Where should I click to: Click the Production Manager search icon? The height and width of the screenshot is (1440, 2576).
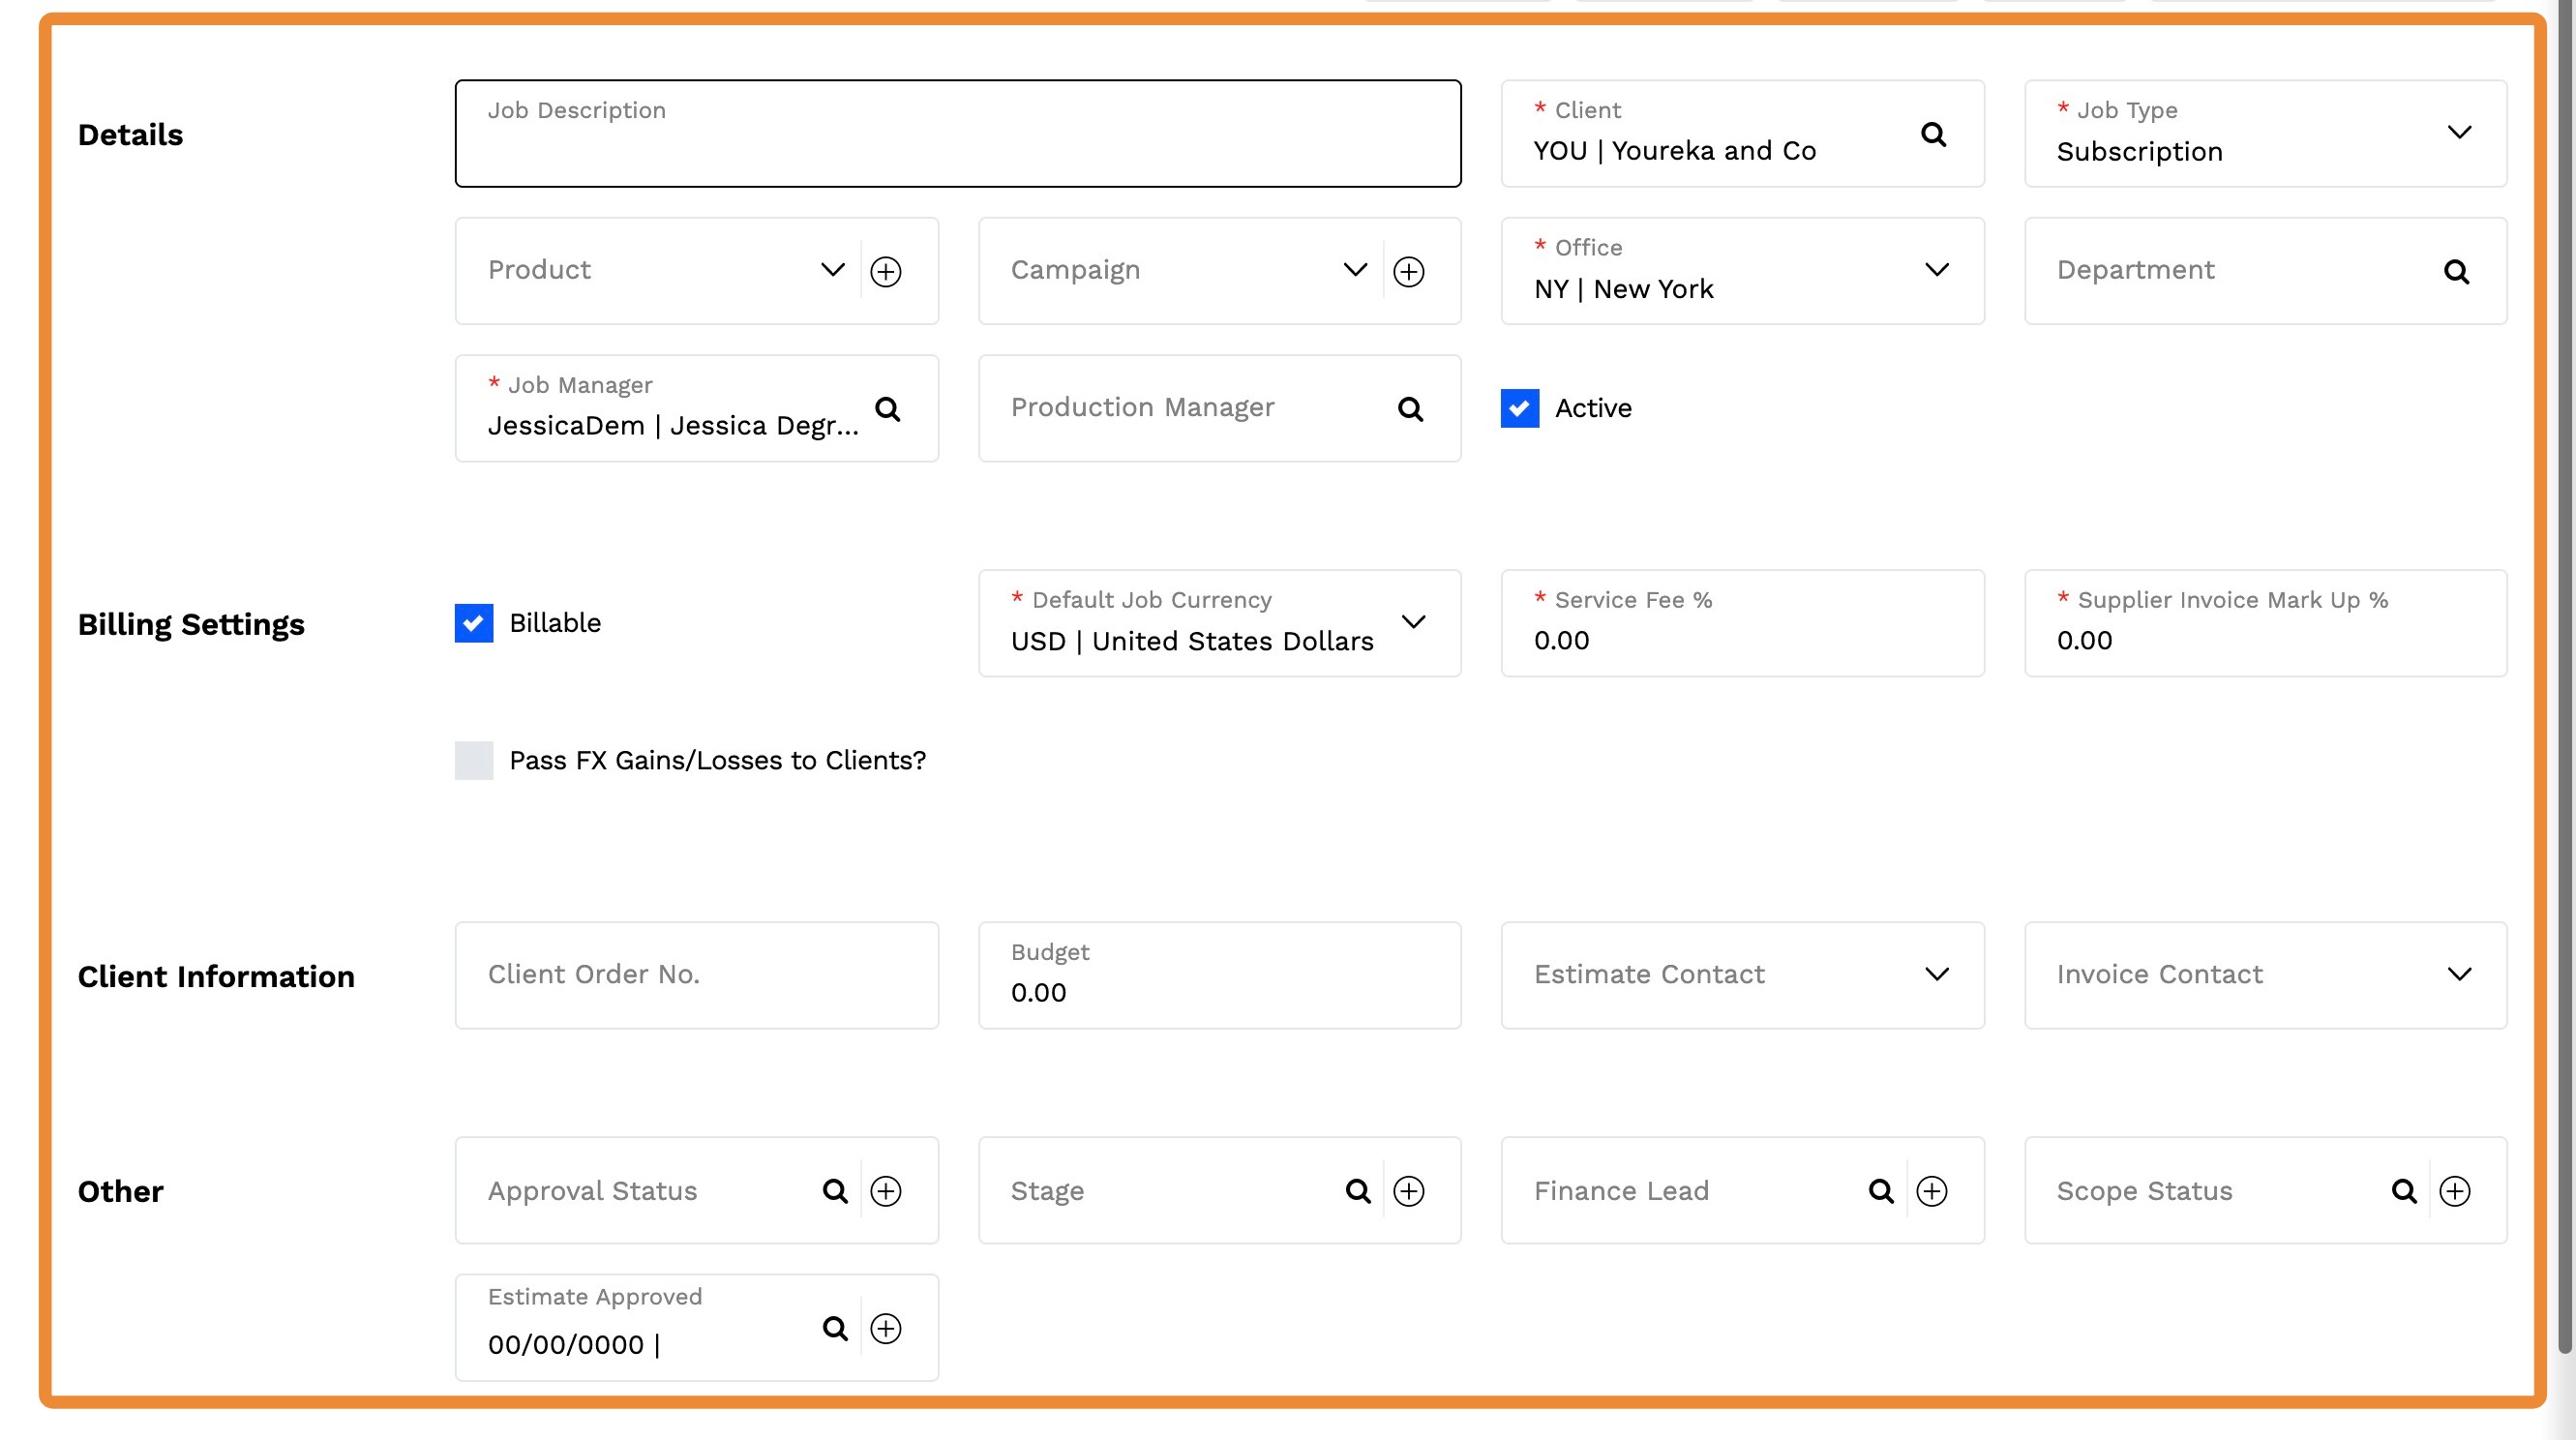coord(1410,409)
